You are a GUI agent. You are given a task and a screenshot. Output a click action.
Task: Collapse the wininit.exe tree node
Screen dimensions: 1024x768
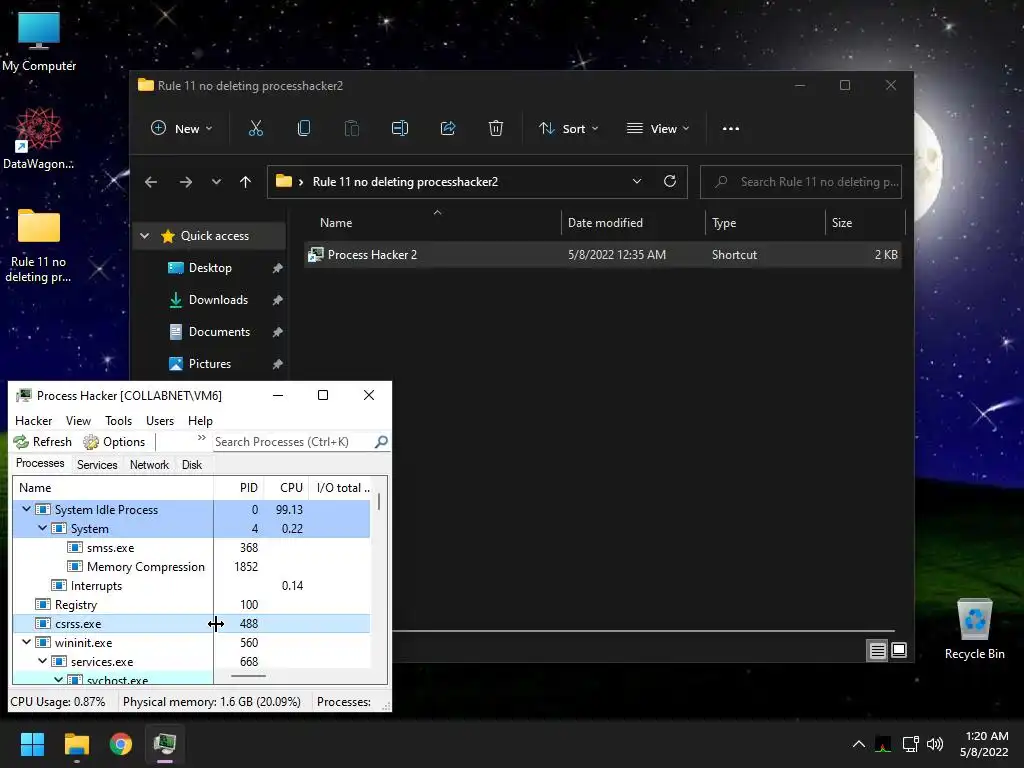point(27,642)
